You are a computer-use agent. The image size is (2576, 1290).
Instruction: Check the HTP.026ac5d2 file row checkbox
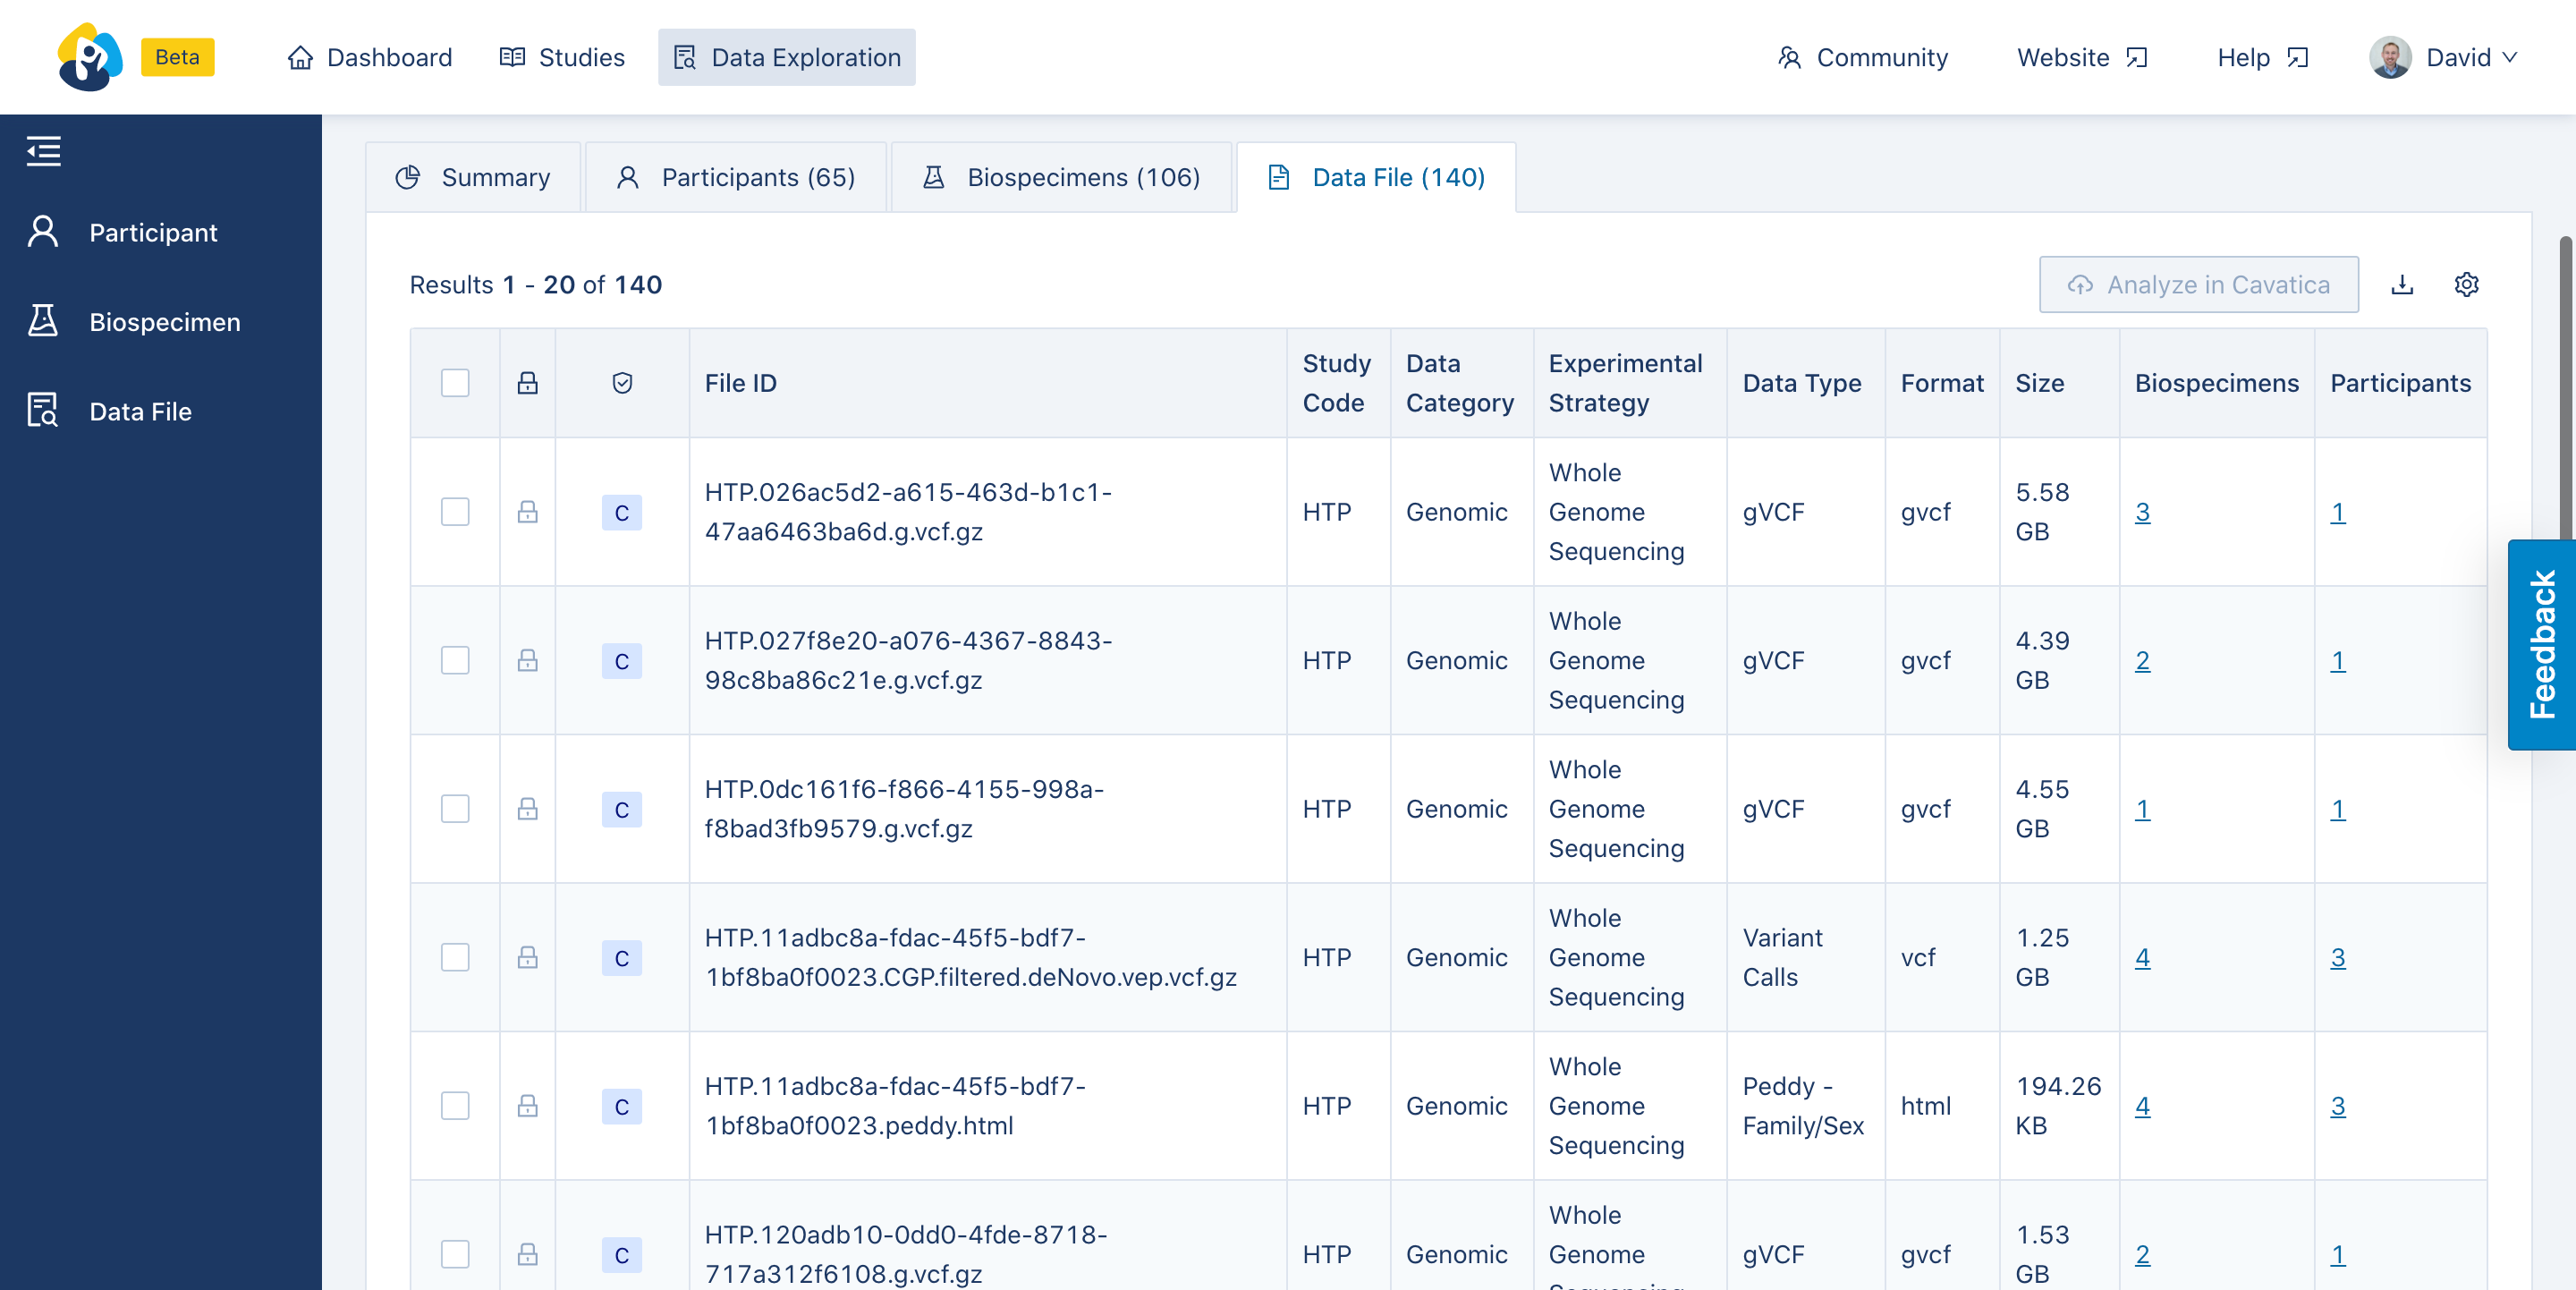455,512
